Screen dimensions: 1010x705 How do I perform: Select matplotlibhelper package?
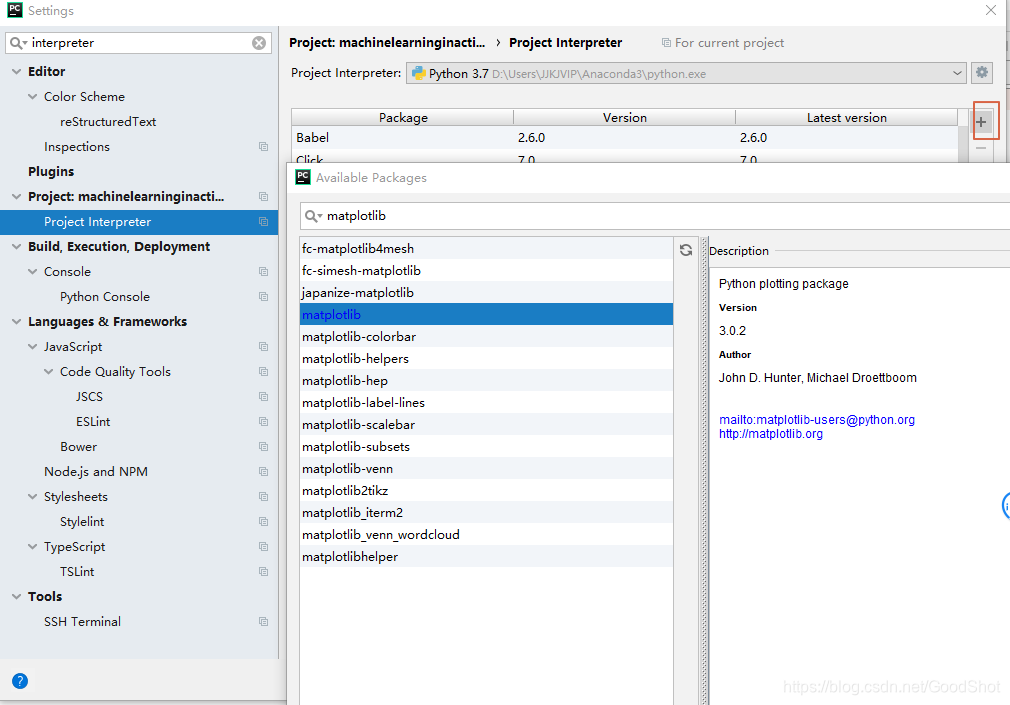click(x=486, y=556)
